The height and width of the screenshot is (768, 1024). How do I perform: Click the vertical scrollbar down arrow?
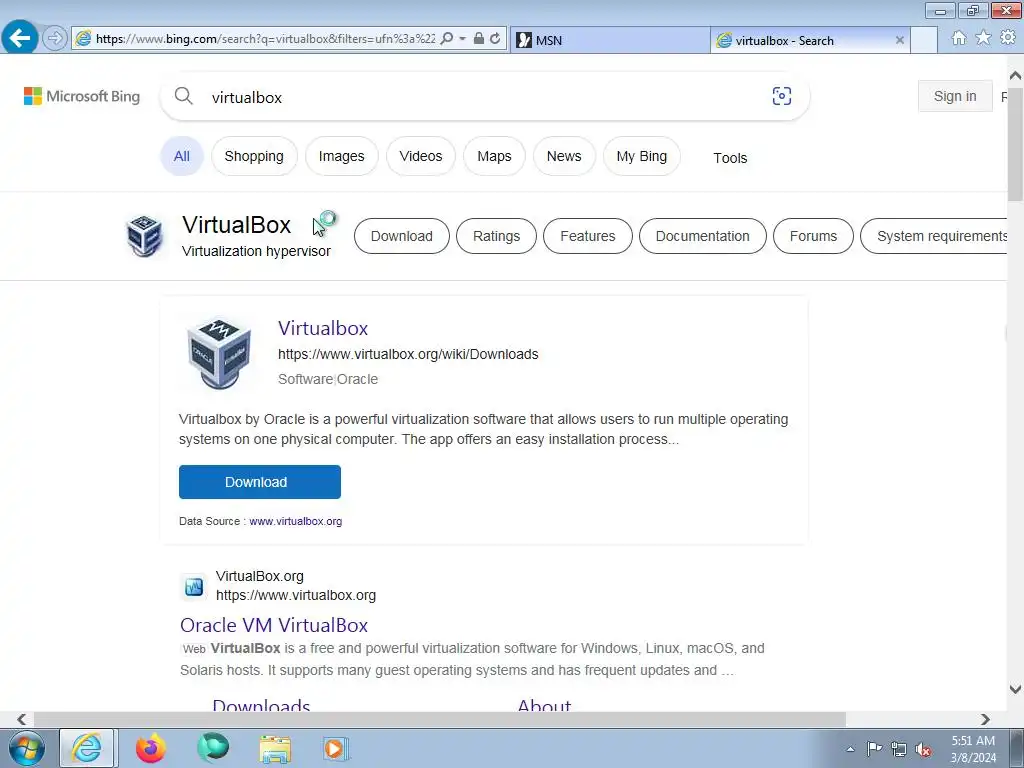click(x=1015, y=689)
